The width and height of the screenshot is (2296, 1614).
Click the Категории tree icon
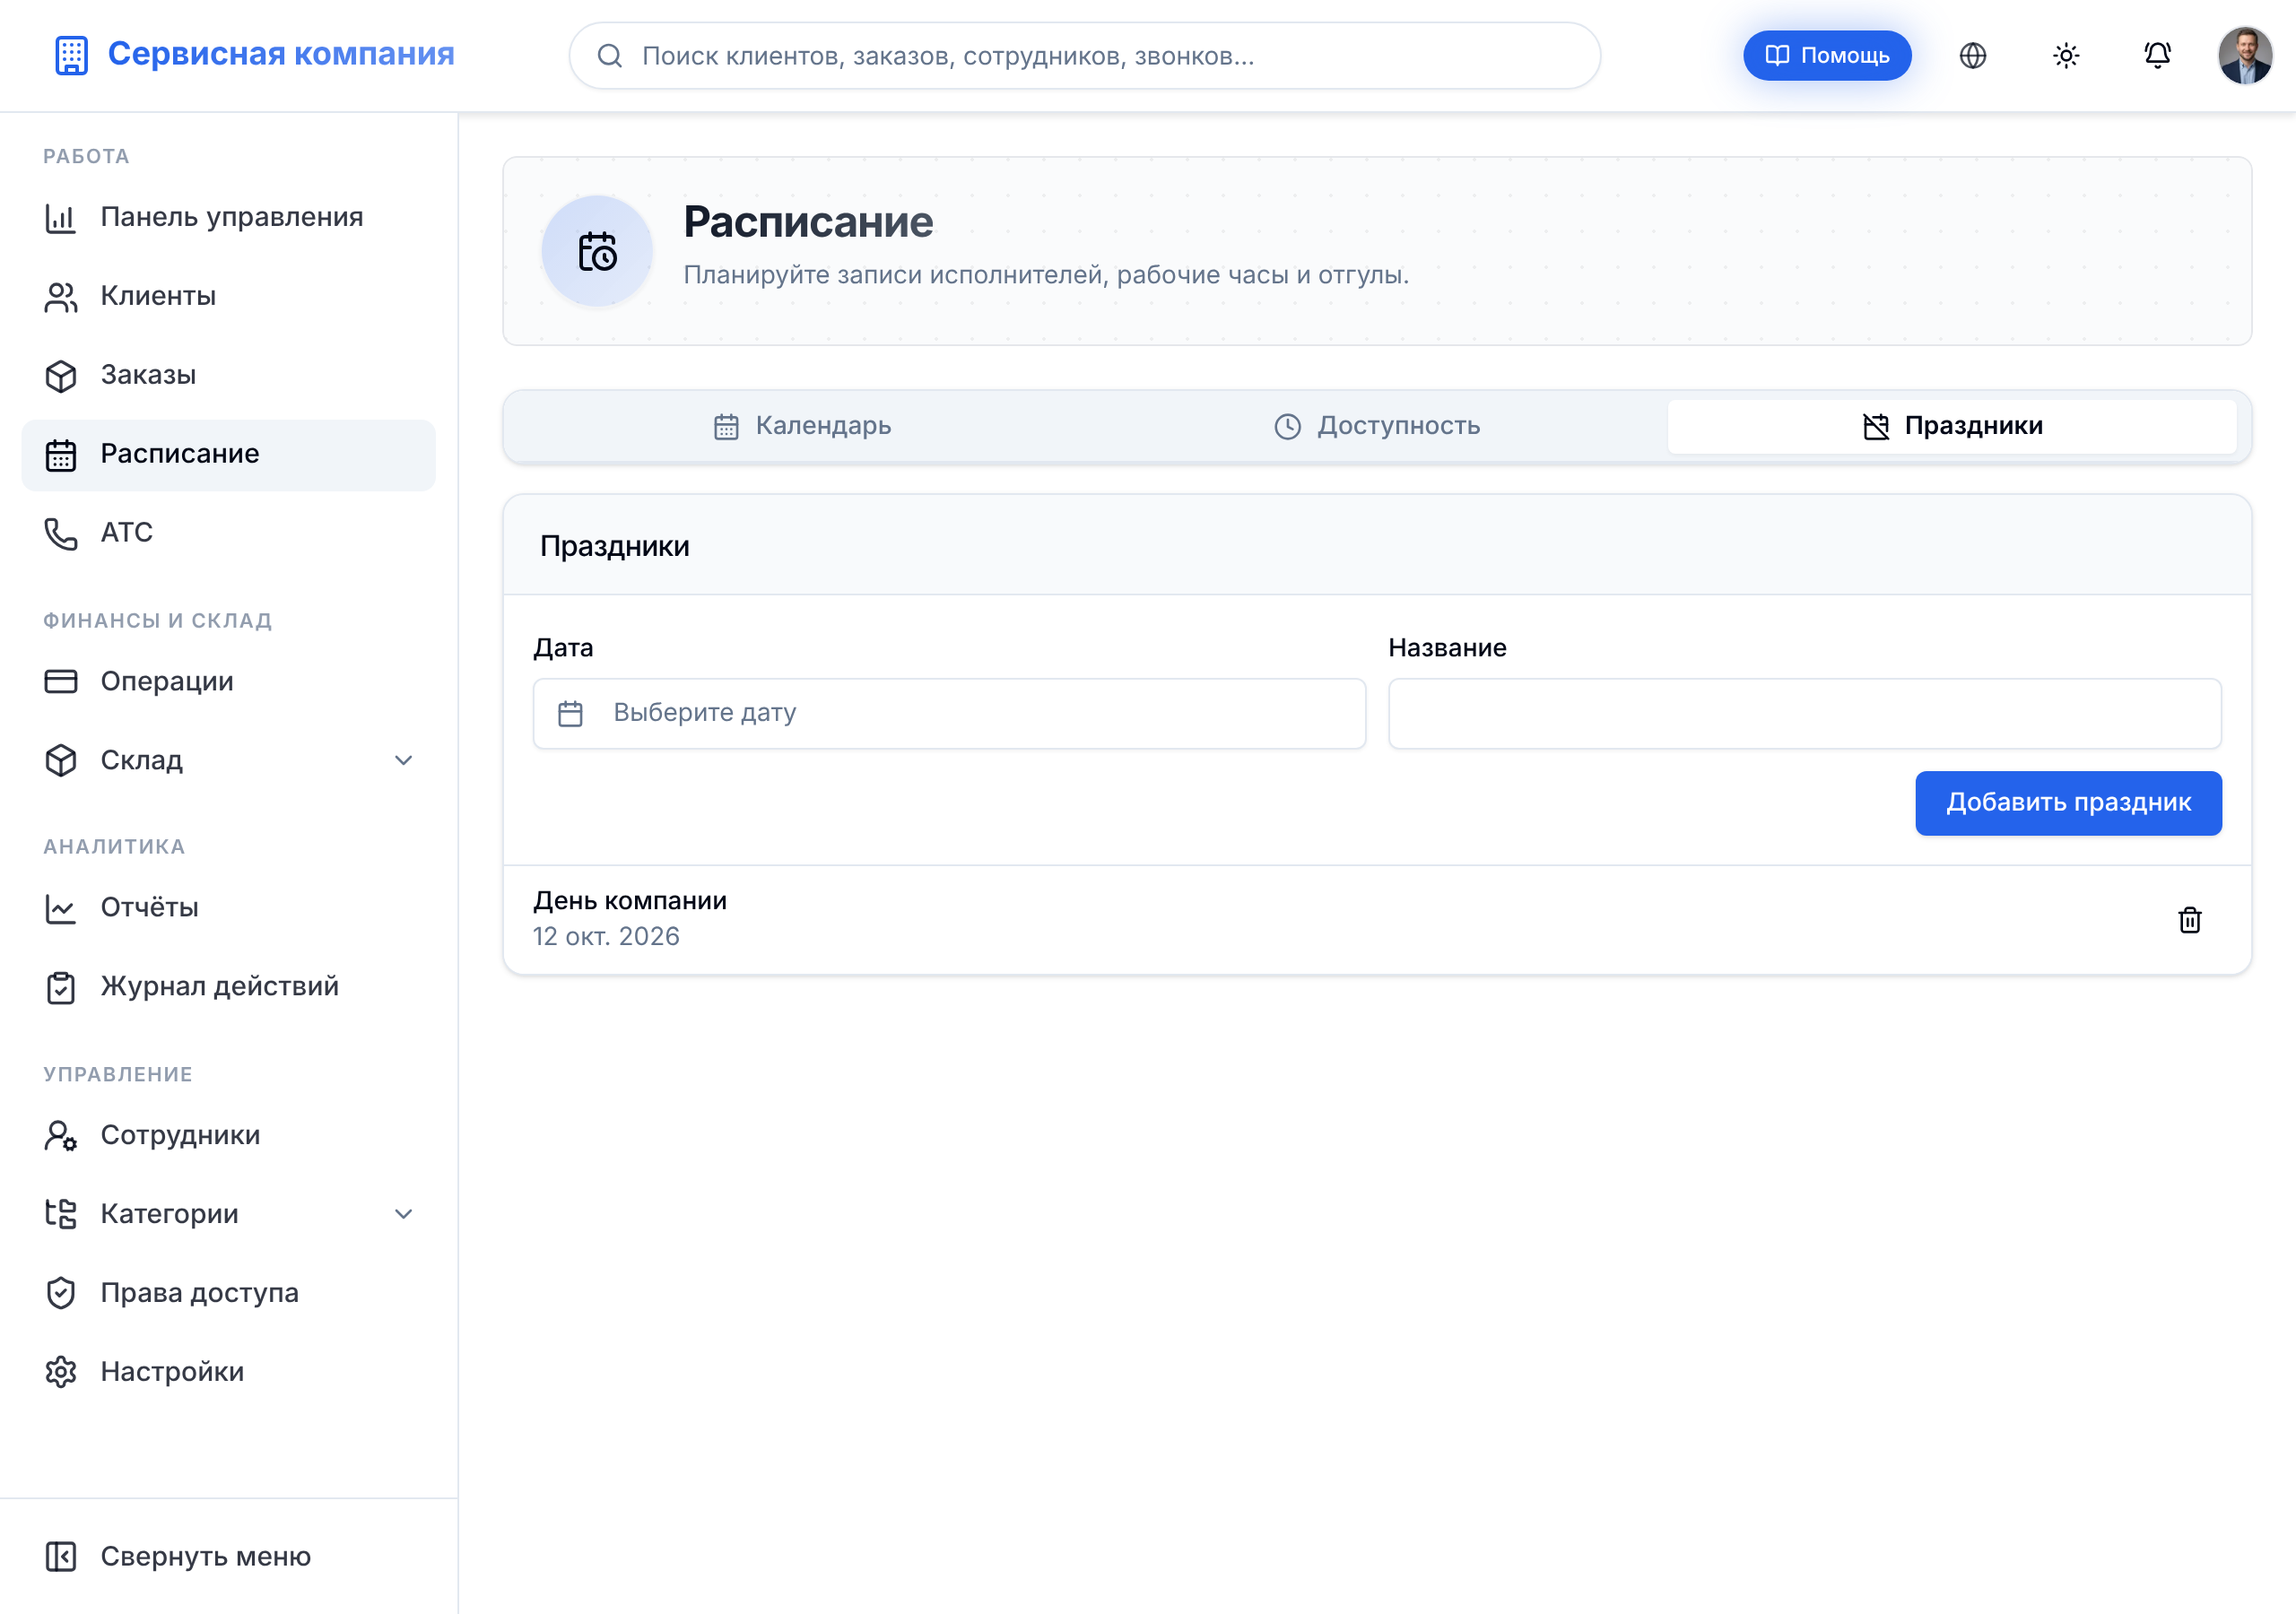[x=60, y=1214]
